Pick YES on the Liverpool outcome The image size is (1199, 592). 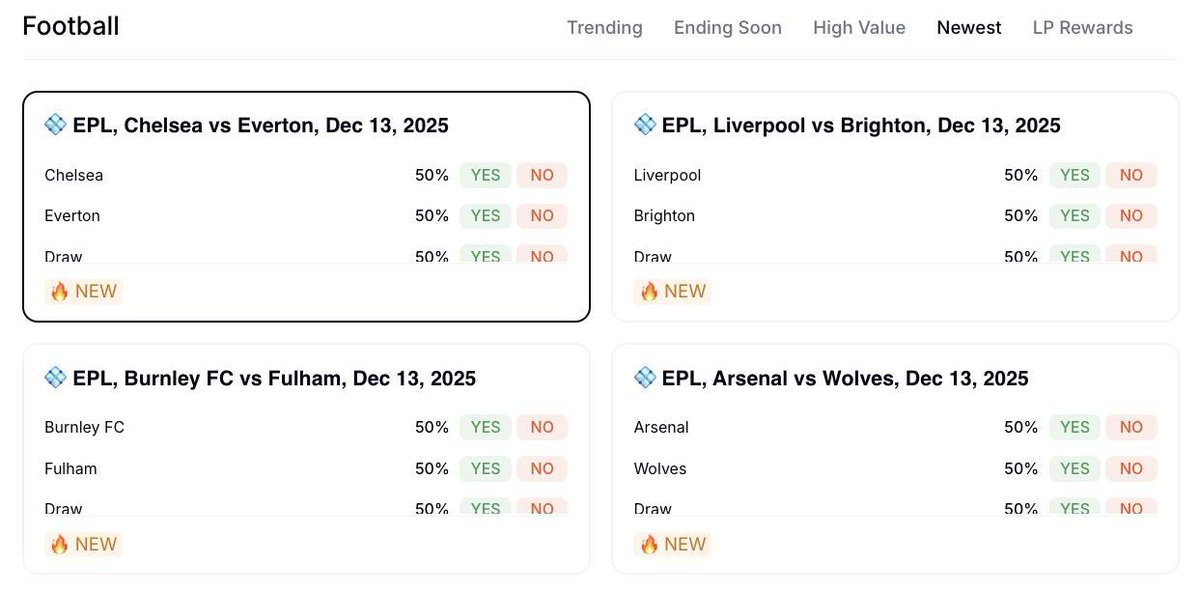point(1074,175)
